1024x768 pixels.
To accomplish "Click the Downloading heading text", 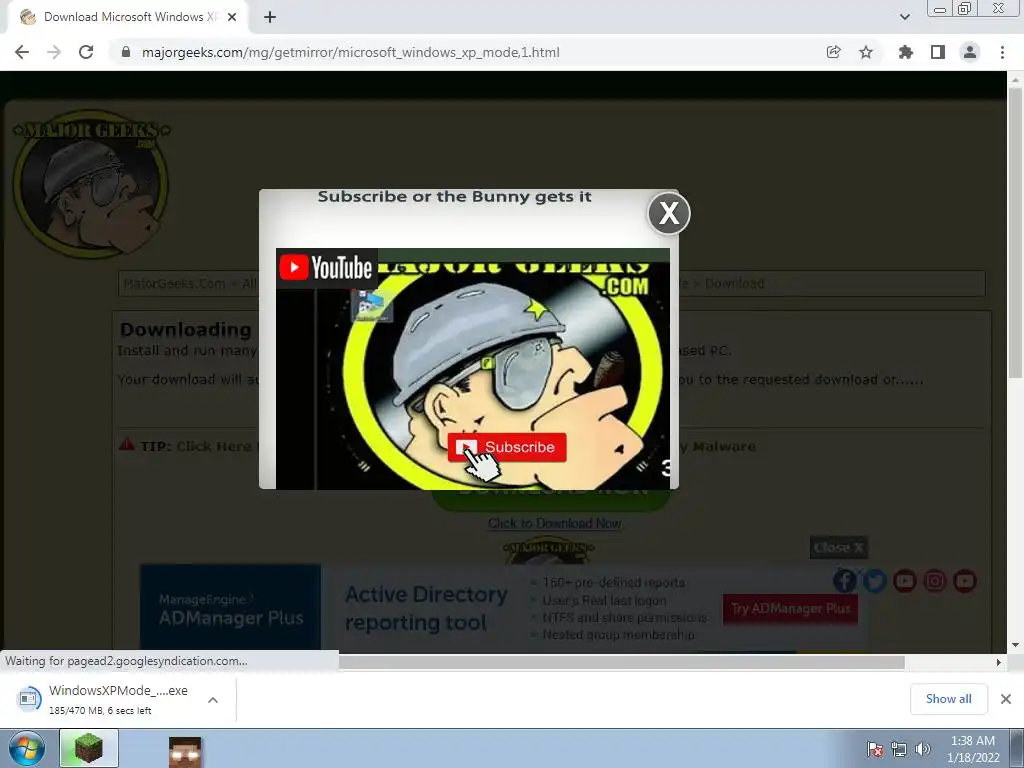I will (185, 330).
